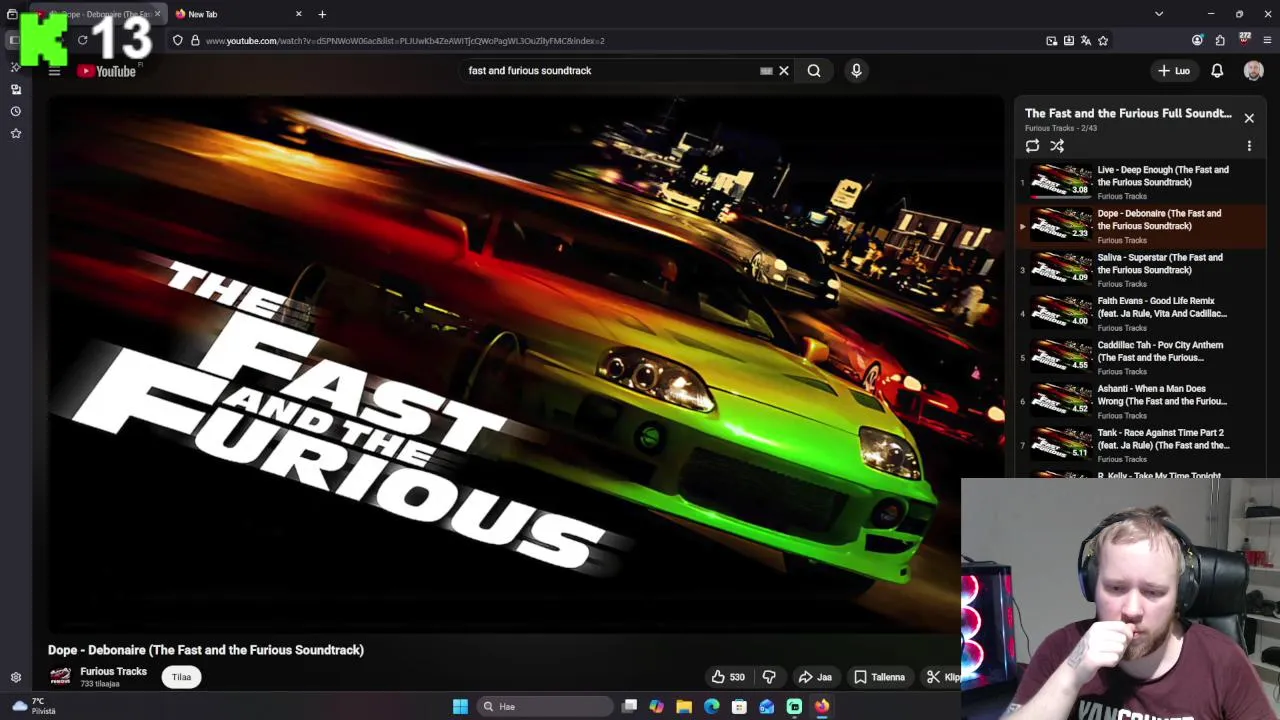This screenshot has height=720, width=1280.
Task: Dislike the video
Action: click(769, 677)
